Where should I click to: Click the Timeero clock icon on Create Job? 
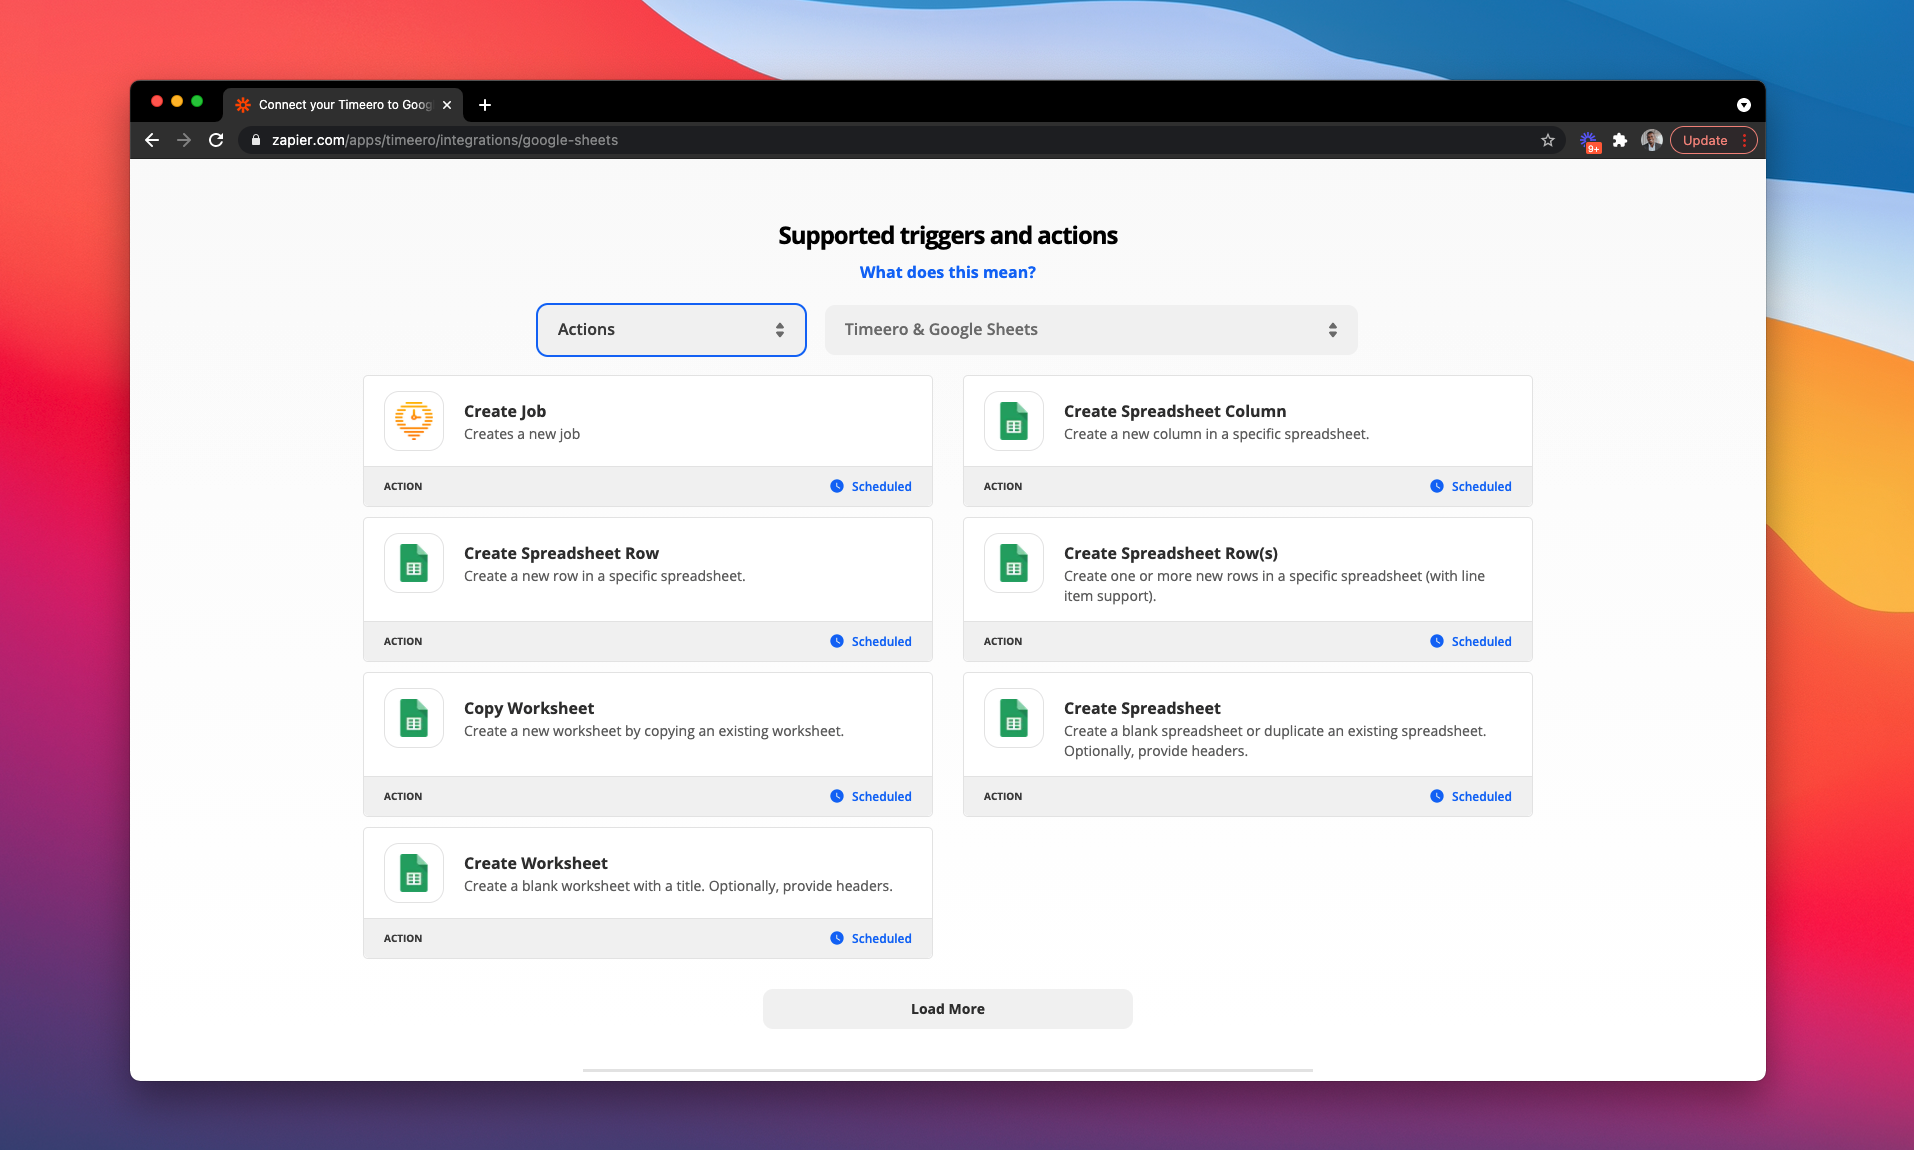click(x=414, y=421)
